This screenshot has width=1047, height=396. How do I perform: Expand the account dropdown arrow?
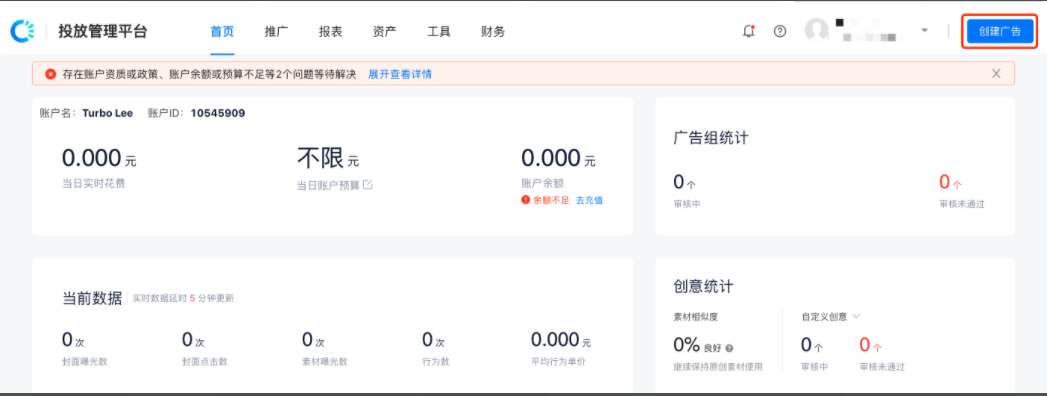point(925,31)
